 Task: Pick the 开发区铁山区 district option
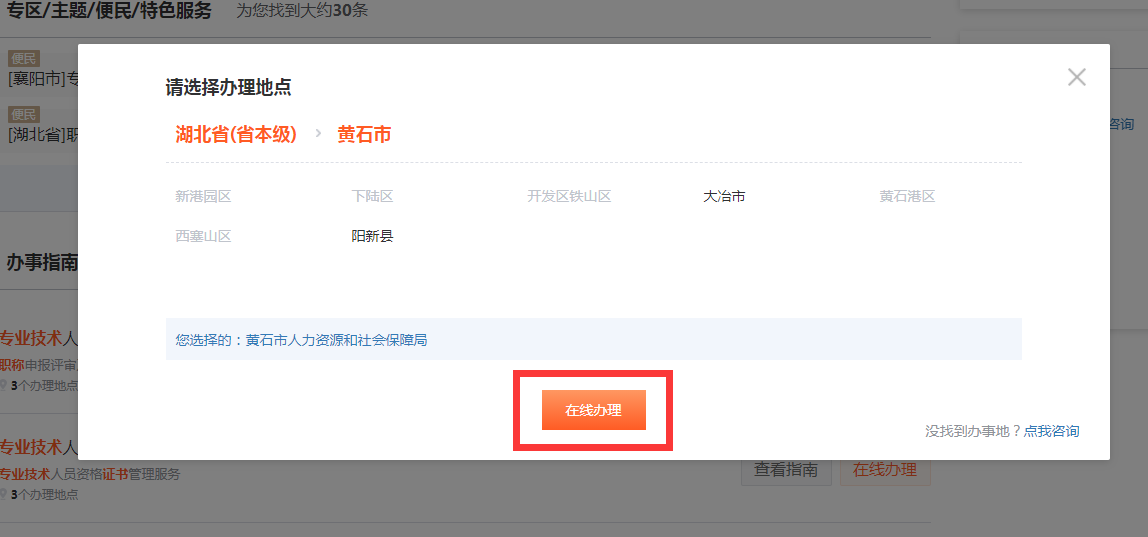pyautogui.click(x=569, y=197)
